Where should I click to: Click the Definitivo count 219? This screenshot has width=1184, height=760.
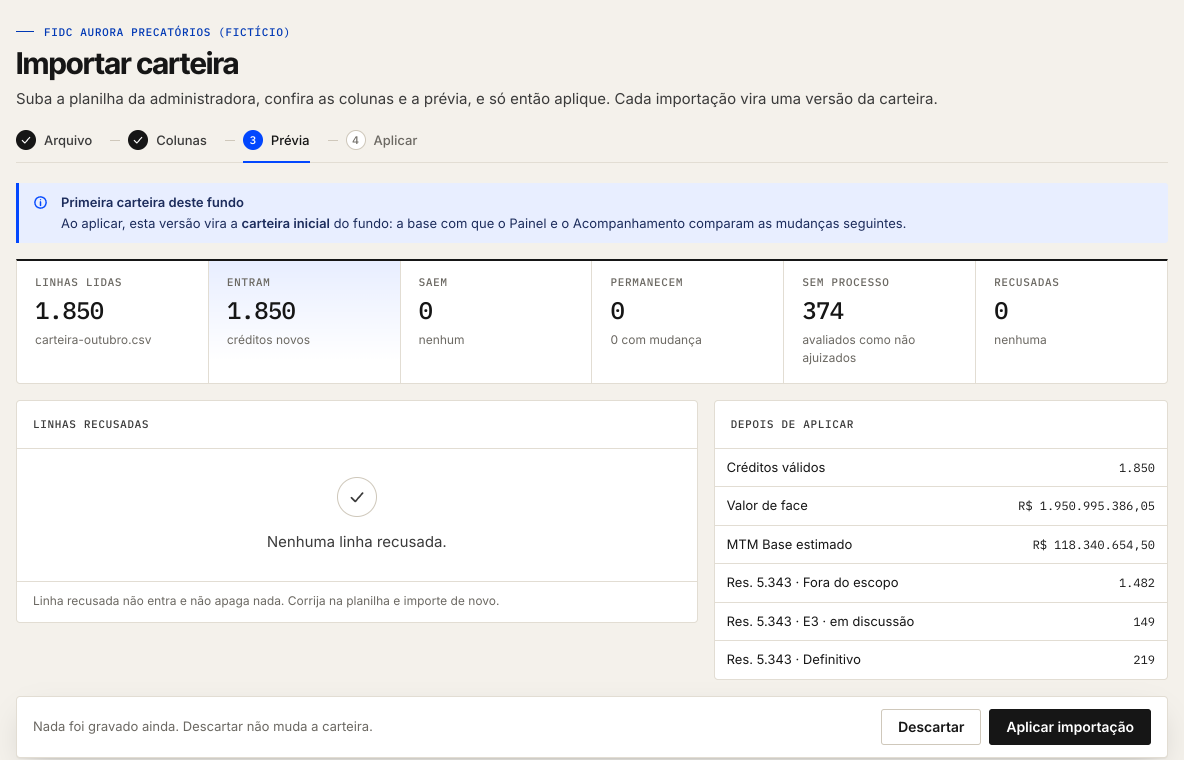(x=1144, y=660)
